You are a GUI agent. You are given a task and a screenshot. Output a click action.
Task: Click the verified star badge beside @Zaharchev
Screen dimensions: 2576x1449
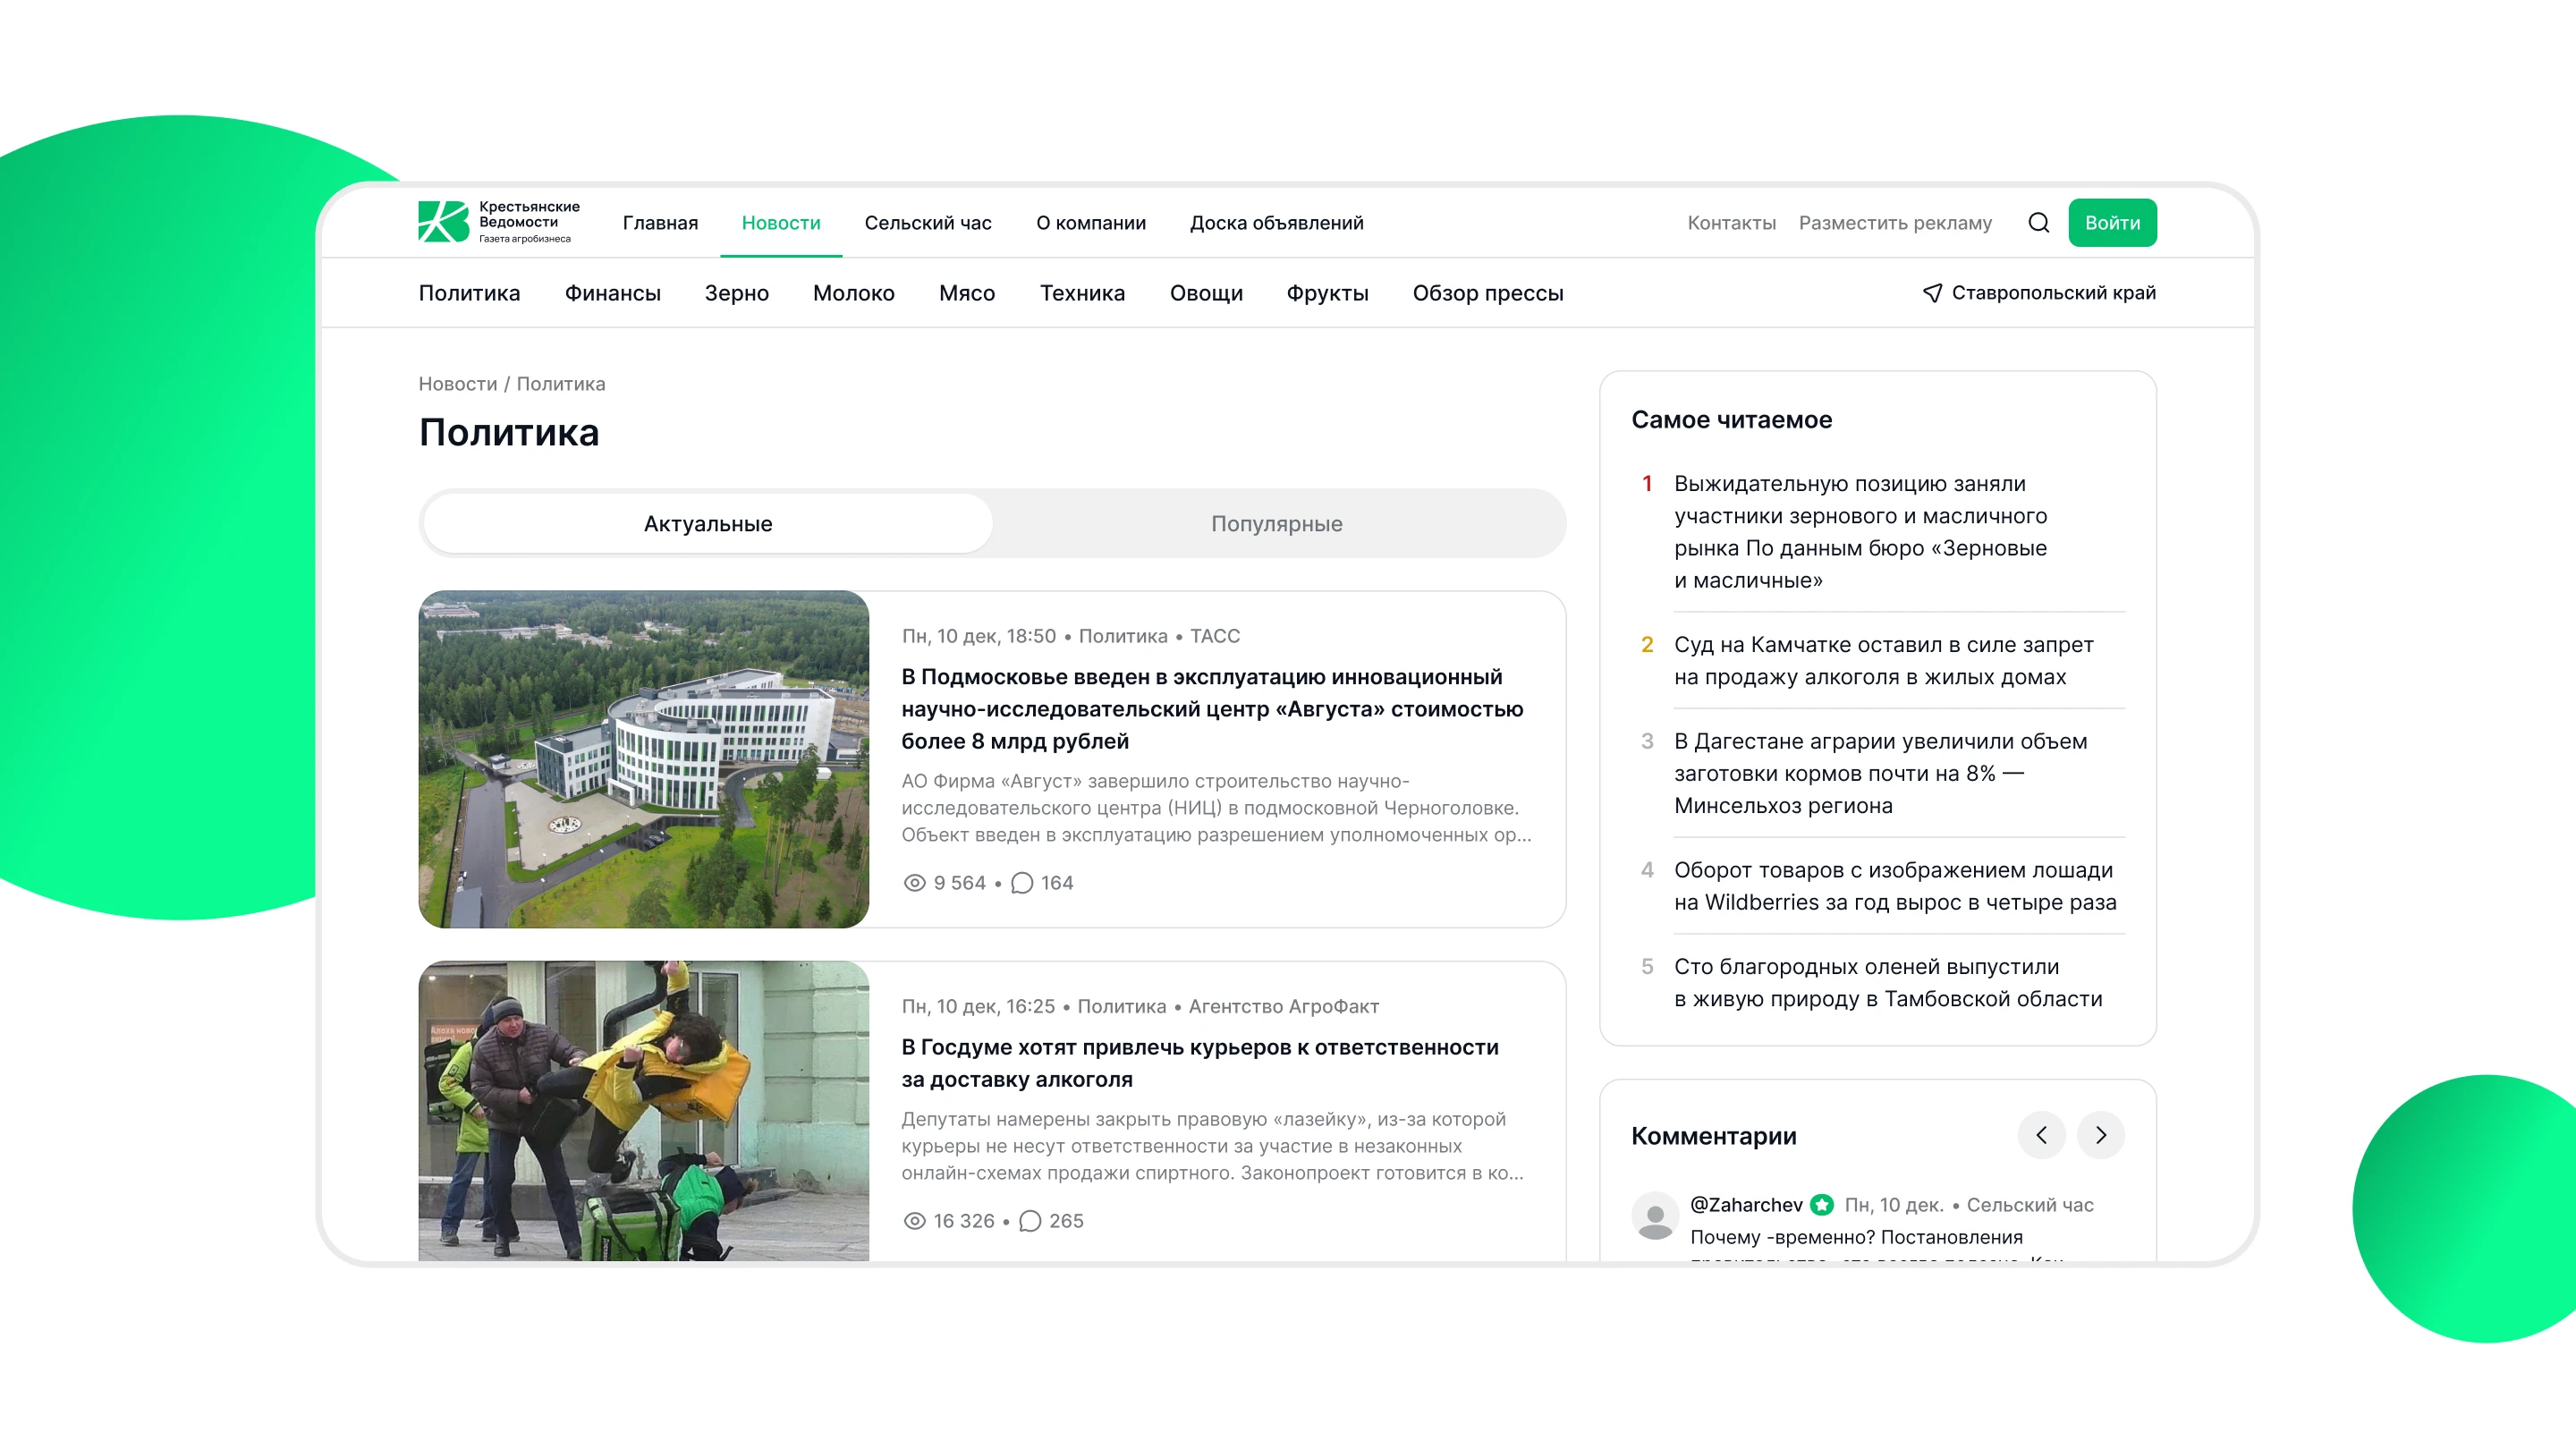1822,1205
